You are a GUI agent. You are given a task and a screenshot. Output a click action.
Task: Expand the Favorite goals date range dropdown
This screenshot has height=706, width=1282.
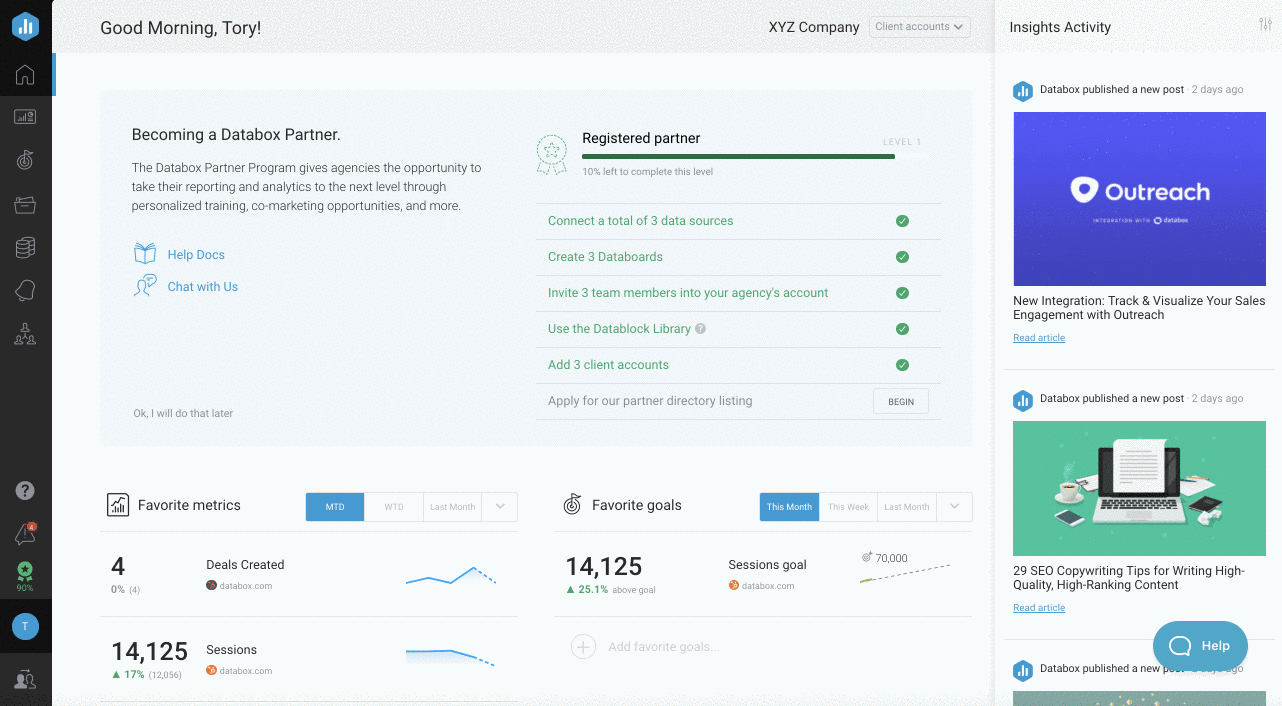click(x=955, y=507)
